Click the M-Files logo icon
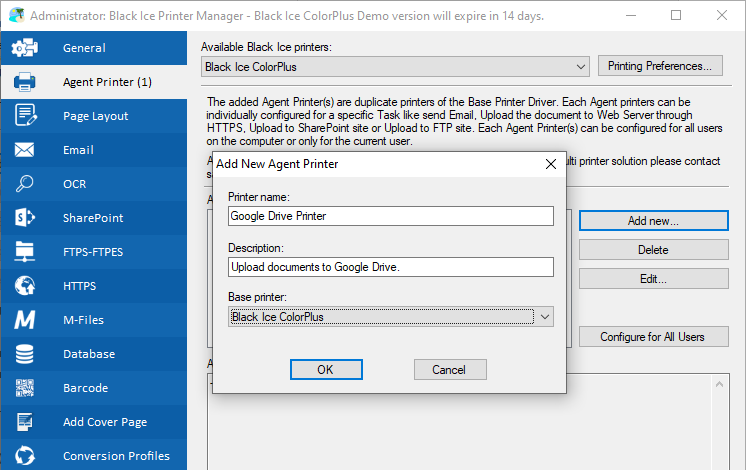Screen dimensions: 746x470 [25, 320]
